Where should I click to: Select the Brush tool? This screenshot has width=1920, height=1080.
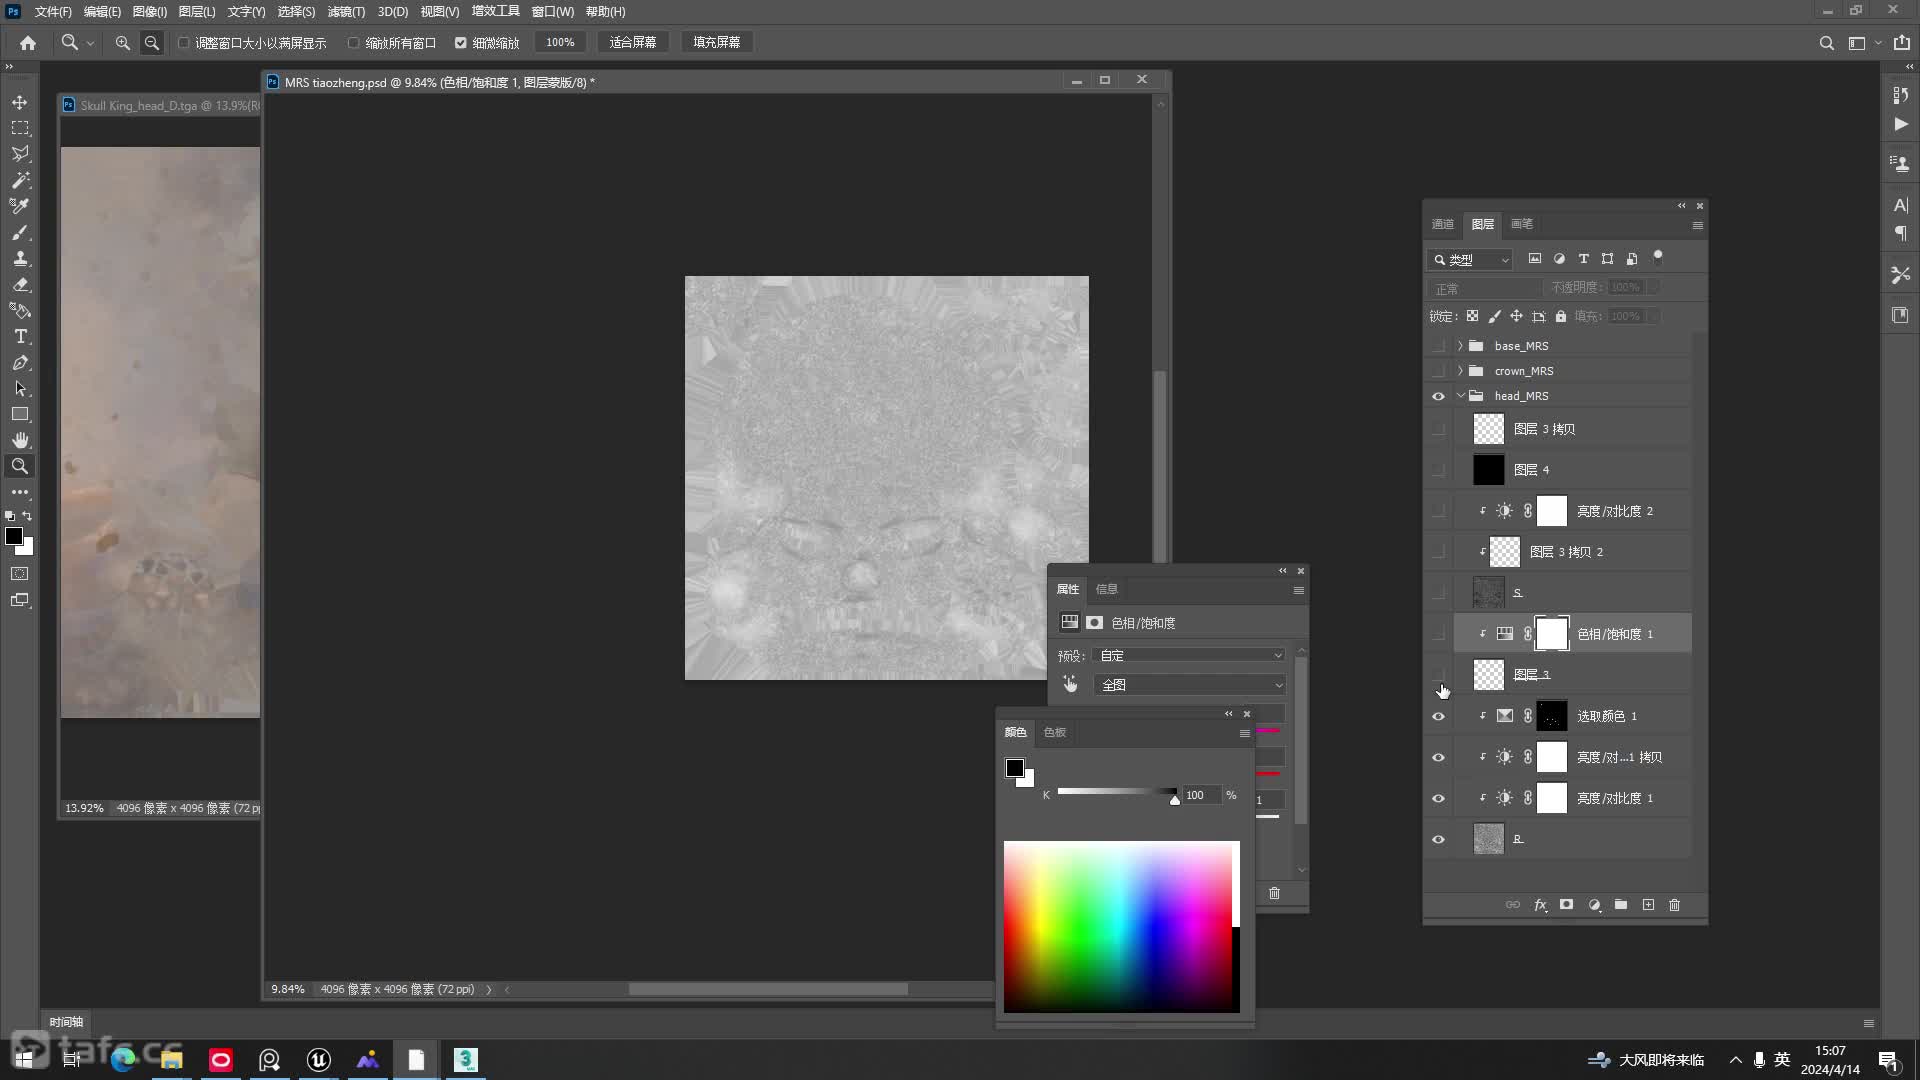[20, 232]
